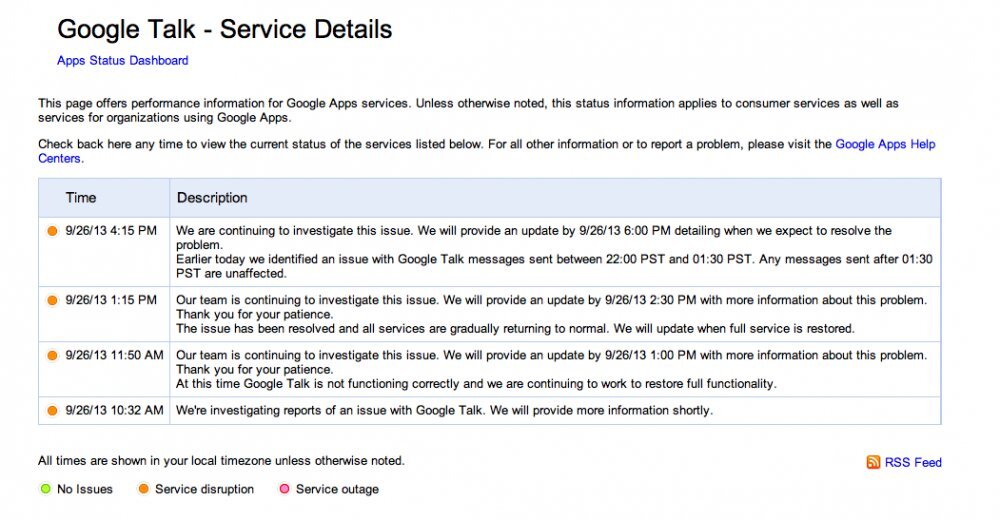Click the Description column header
This screenshot has width=1000, height=520.
[x=212, y=198]
